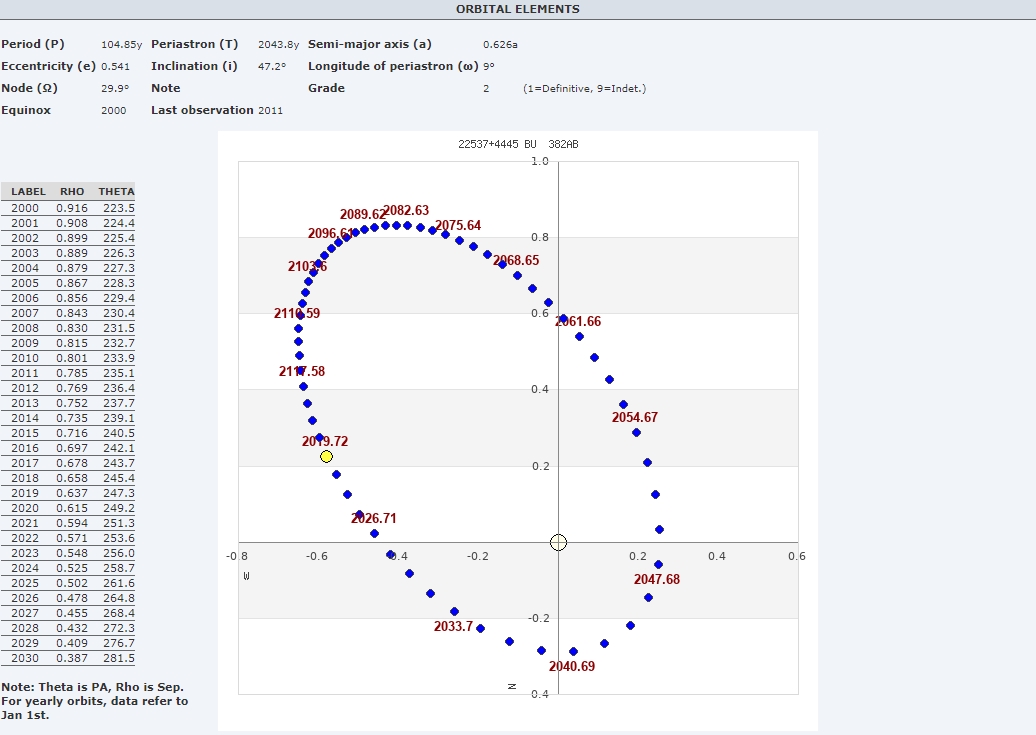The image size is (1036, 735).
Task: Click the ORBITAL ELEMENTS header bar
Action: pyautogui.click(x=517, y=9)
